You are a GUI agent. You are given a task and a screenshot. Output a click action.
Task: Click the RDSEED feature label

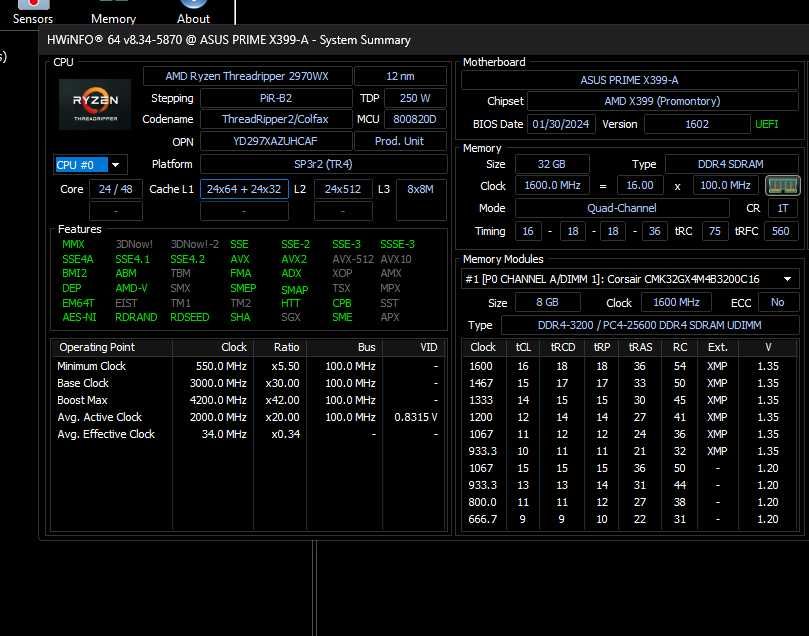[190, 317]
